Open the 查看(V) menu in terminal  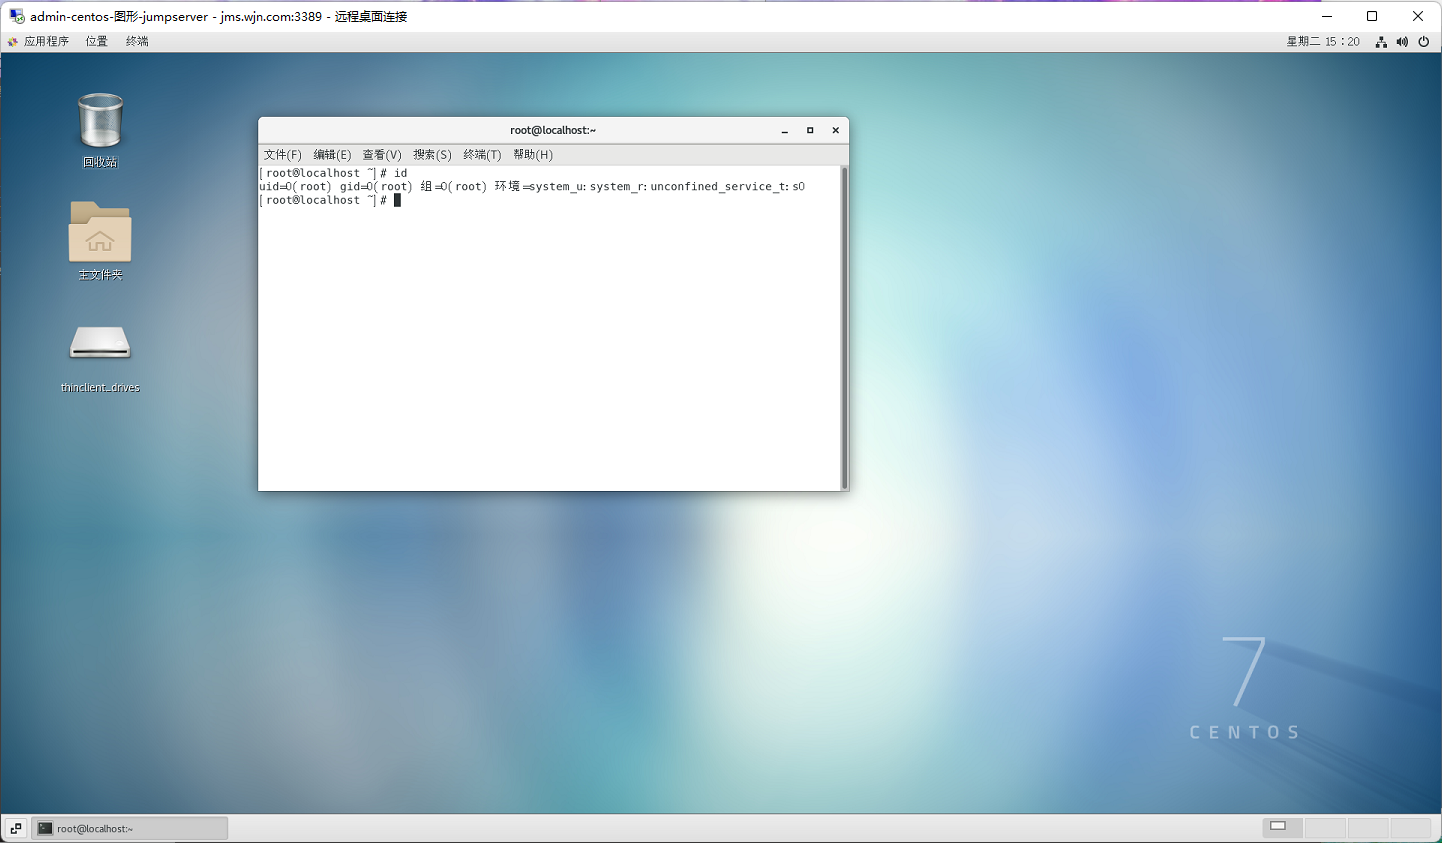coord(382,155)
